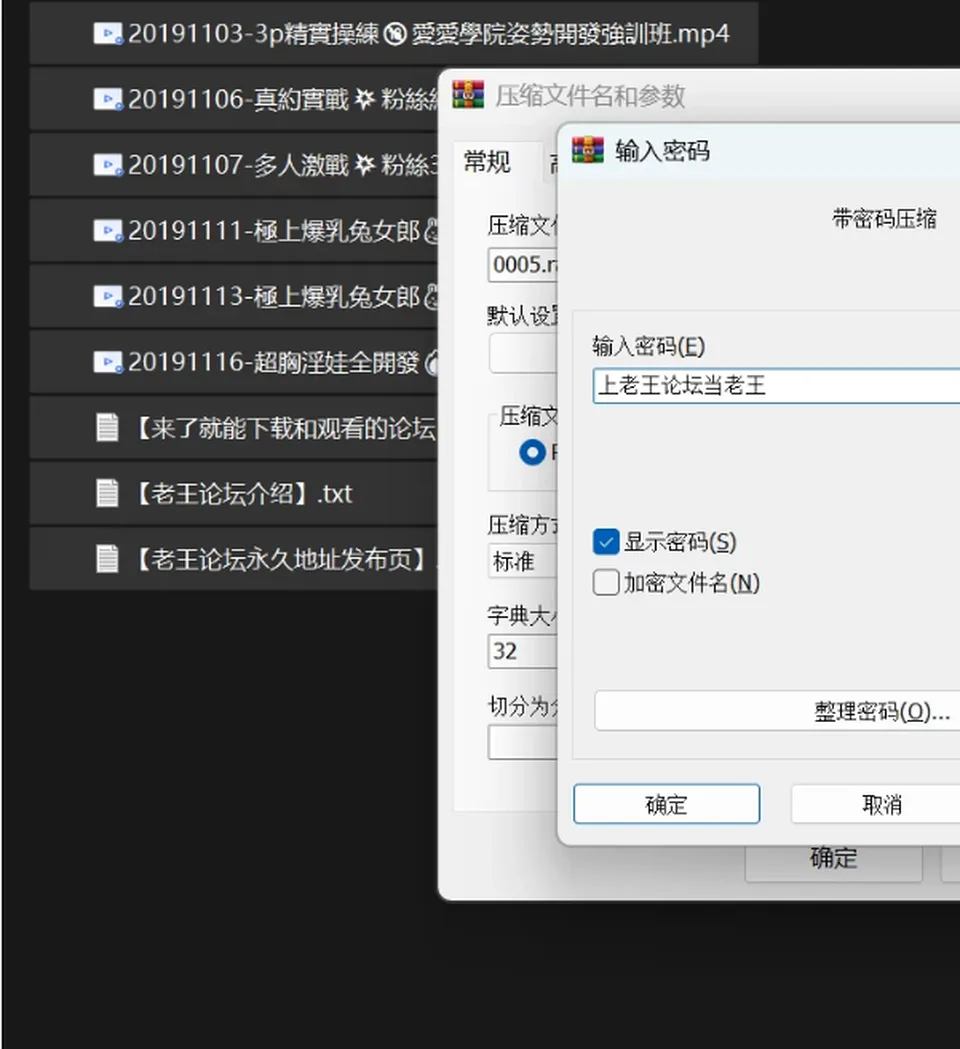Click the empty 切分为分卷 size field
960x1049 pixels.
(522, 742)
